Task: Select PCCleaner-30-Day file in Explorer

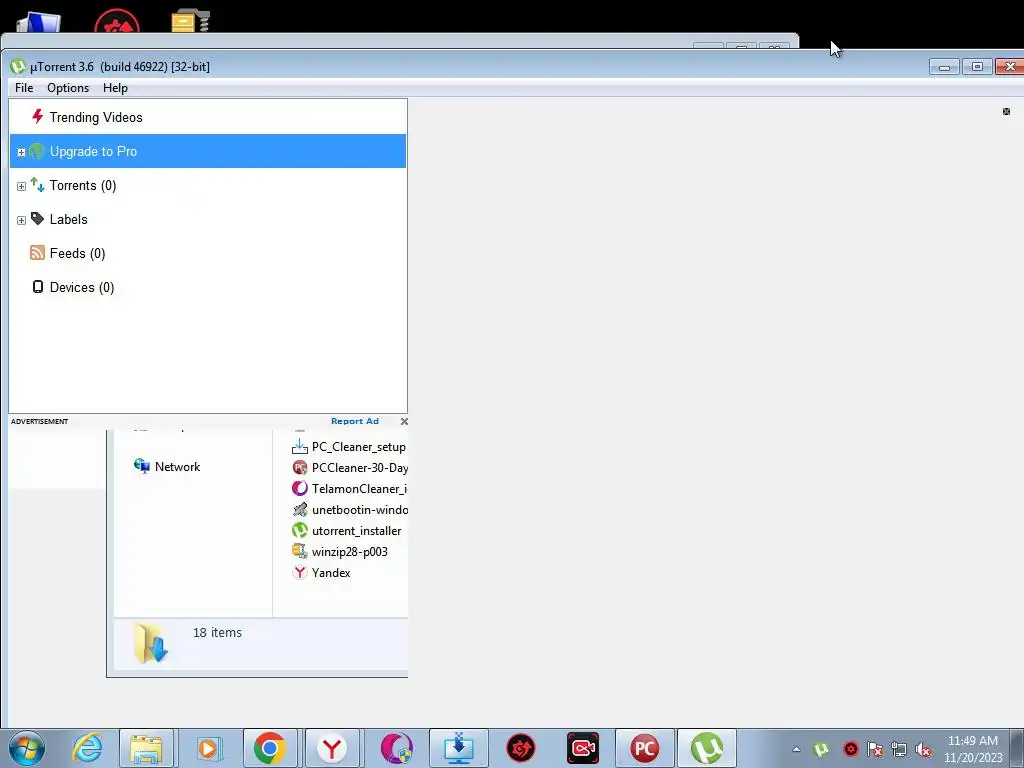Action: tap(360, 468)
